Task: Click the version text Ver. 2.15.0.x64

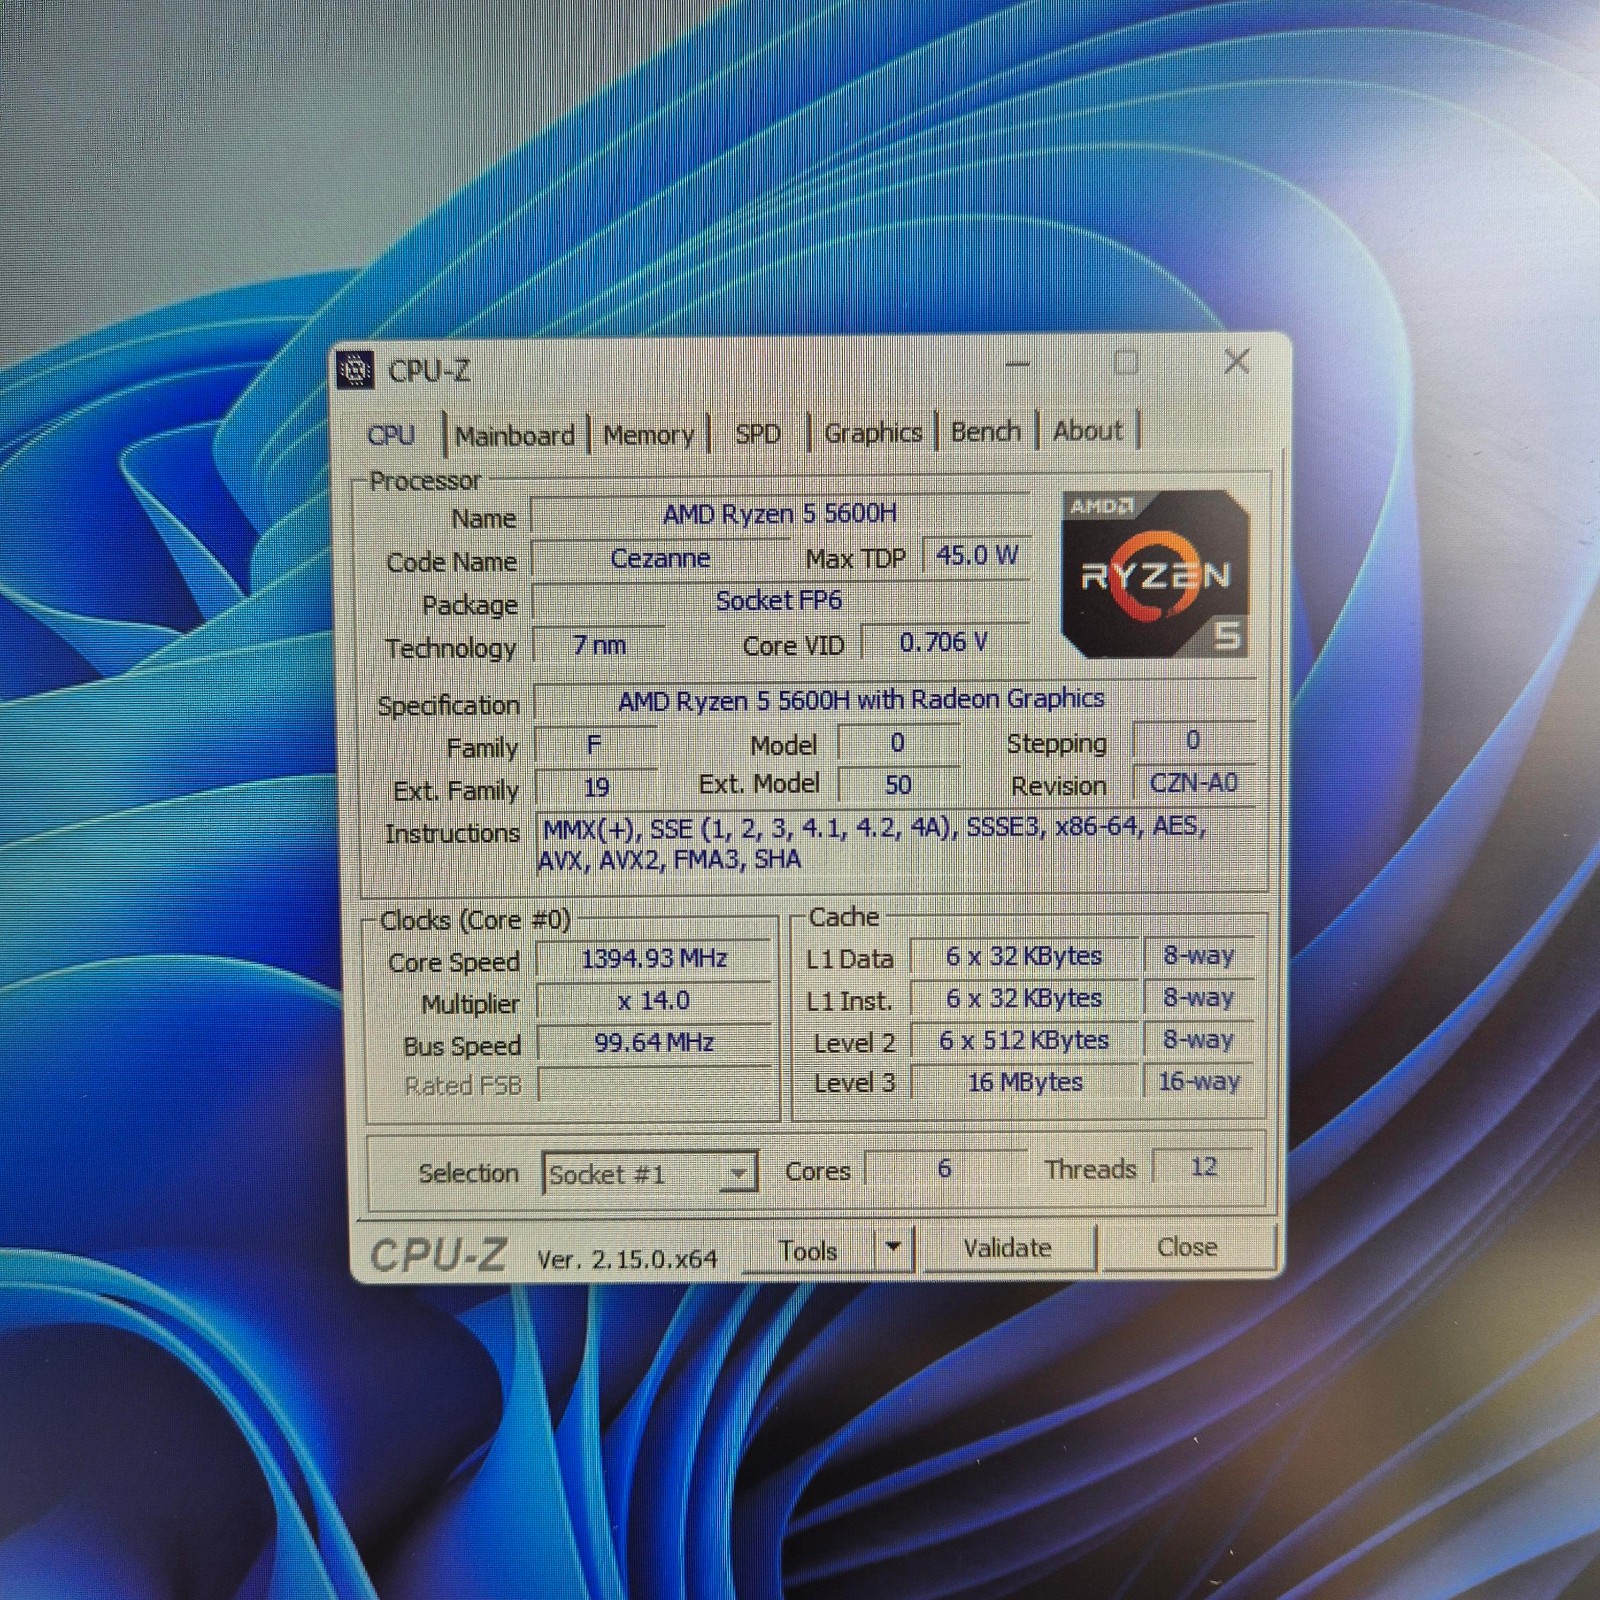Action: [x=627, y=1259]
